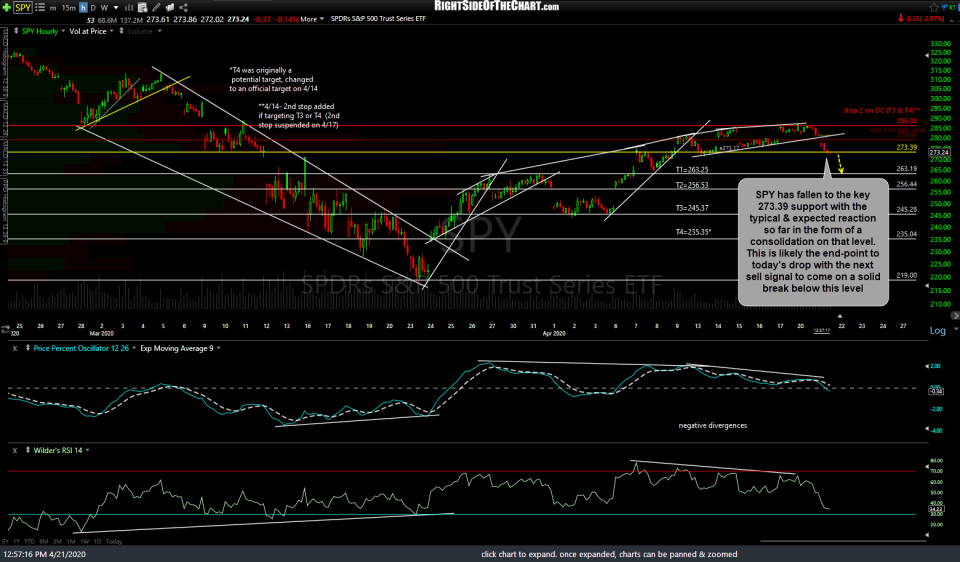Click the T1=263.25 target label

[x=692, y=170]
